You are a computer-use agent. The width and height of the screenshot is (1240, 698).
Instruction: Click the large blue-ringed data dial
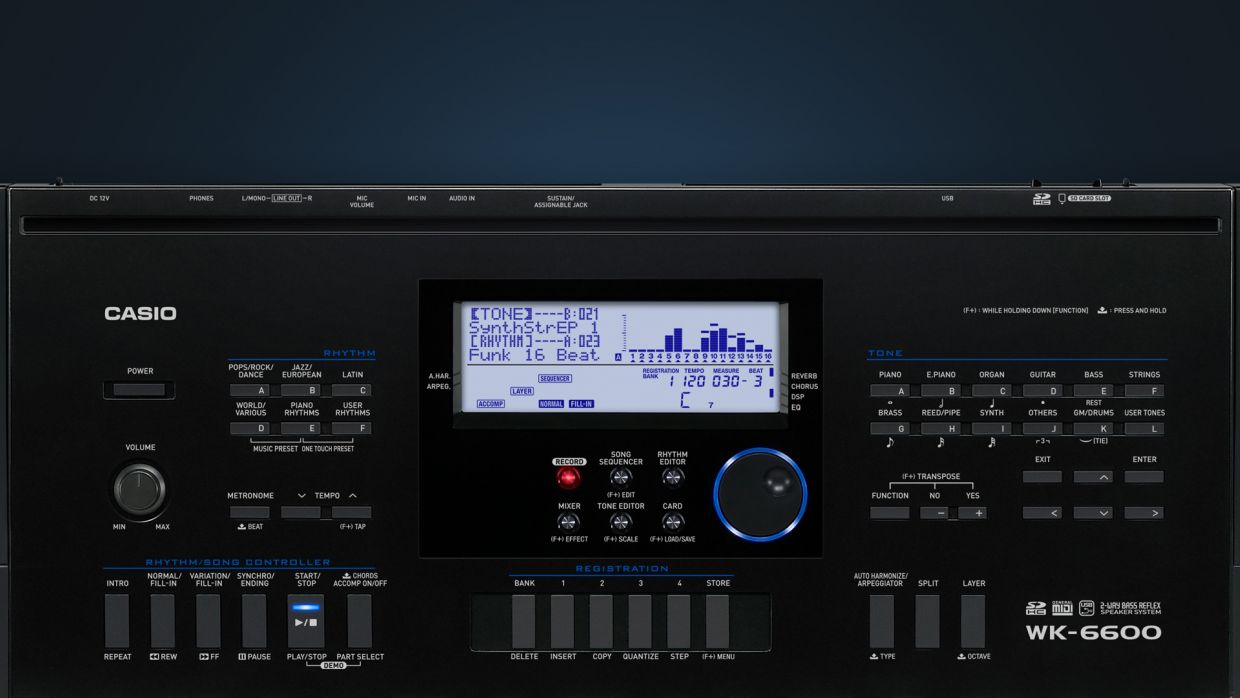[760, 494]
